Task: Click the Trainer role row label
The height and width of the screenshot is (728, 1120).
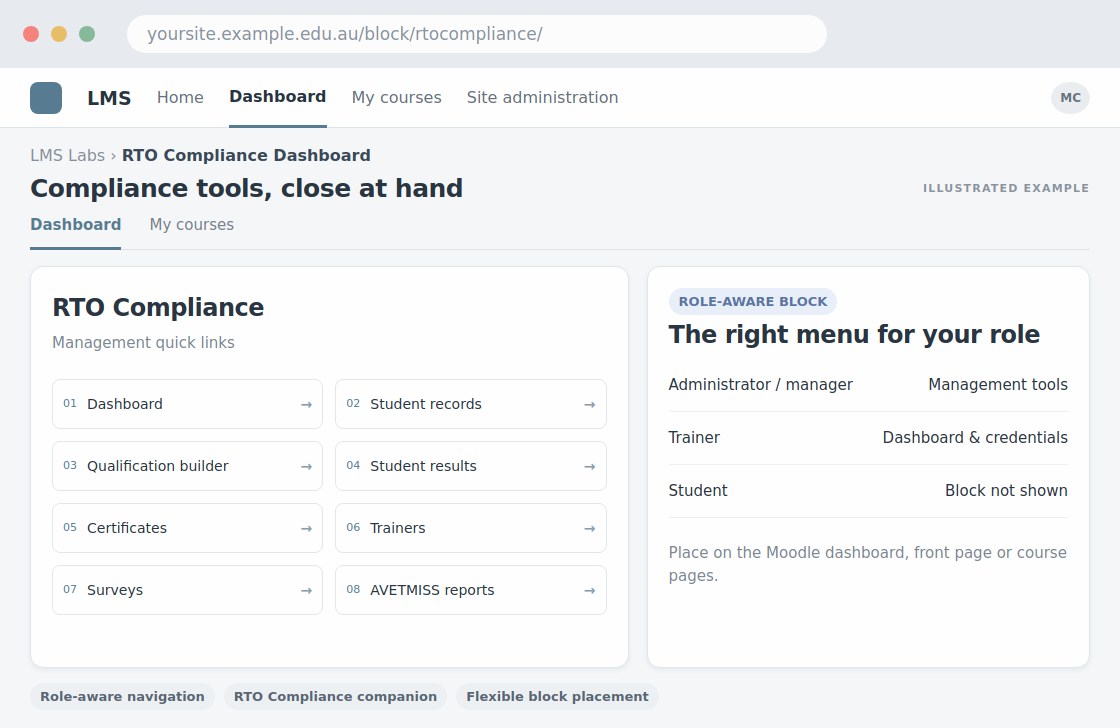Action: pyautogui.click(x=694, y=437)
